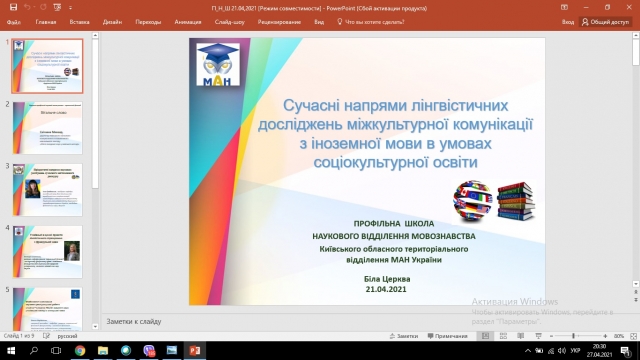Viewport: 640px width, 360px height.
Task: Open spell check icon in status bar
Action: (46, 336)
